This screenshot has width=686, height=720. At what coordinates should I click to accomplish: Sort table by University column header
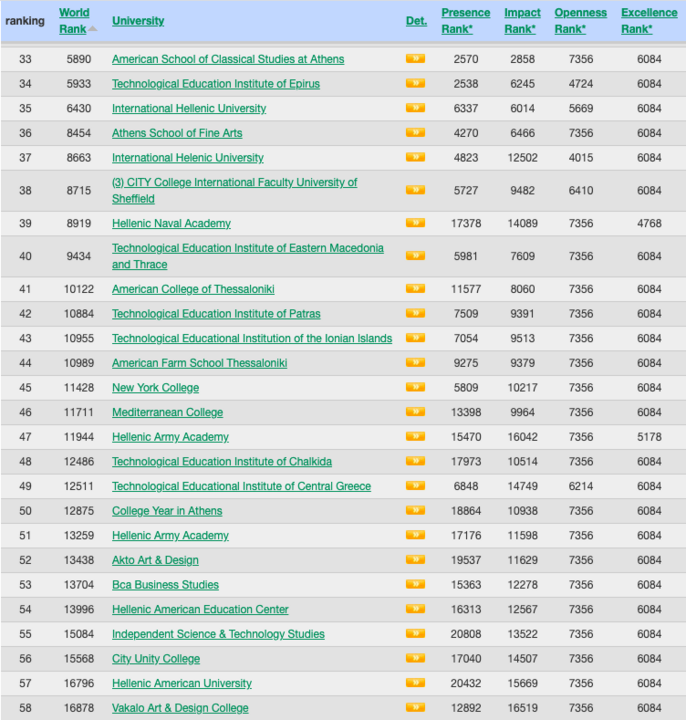(138, 21)
